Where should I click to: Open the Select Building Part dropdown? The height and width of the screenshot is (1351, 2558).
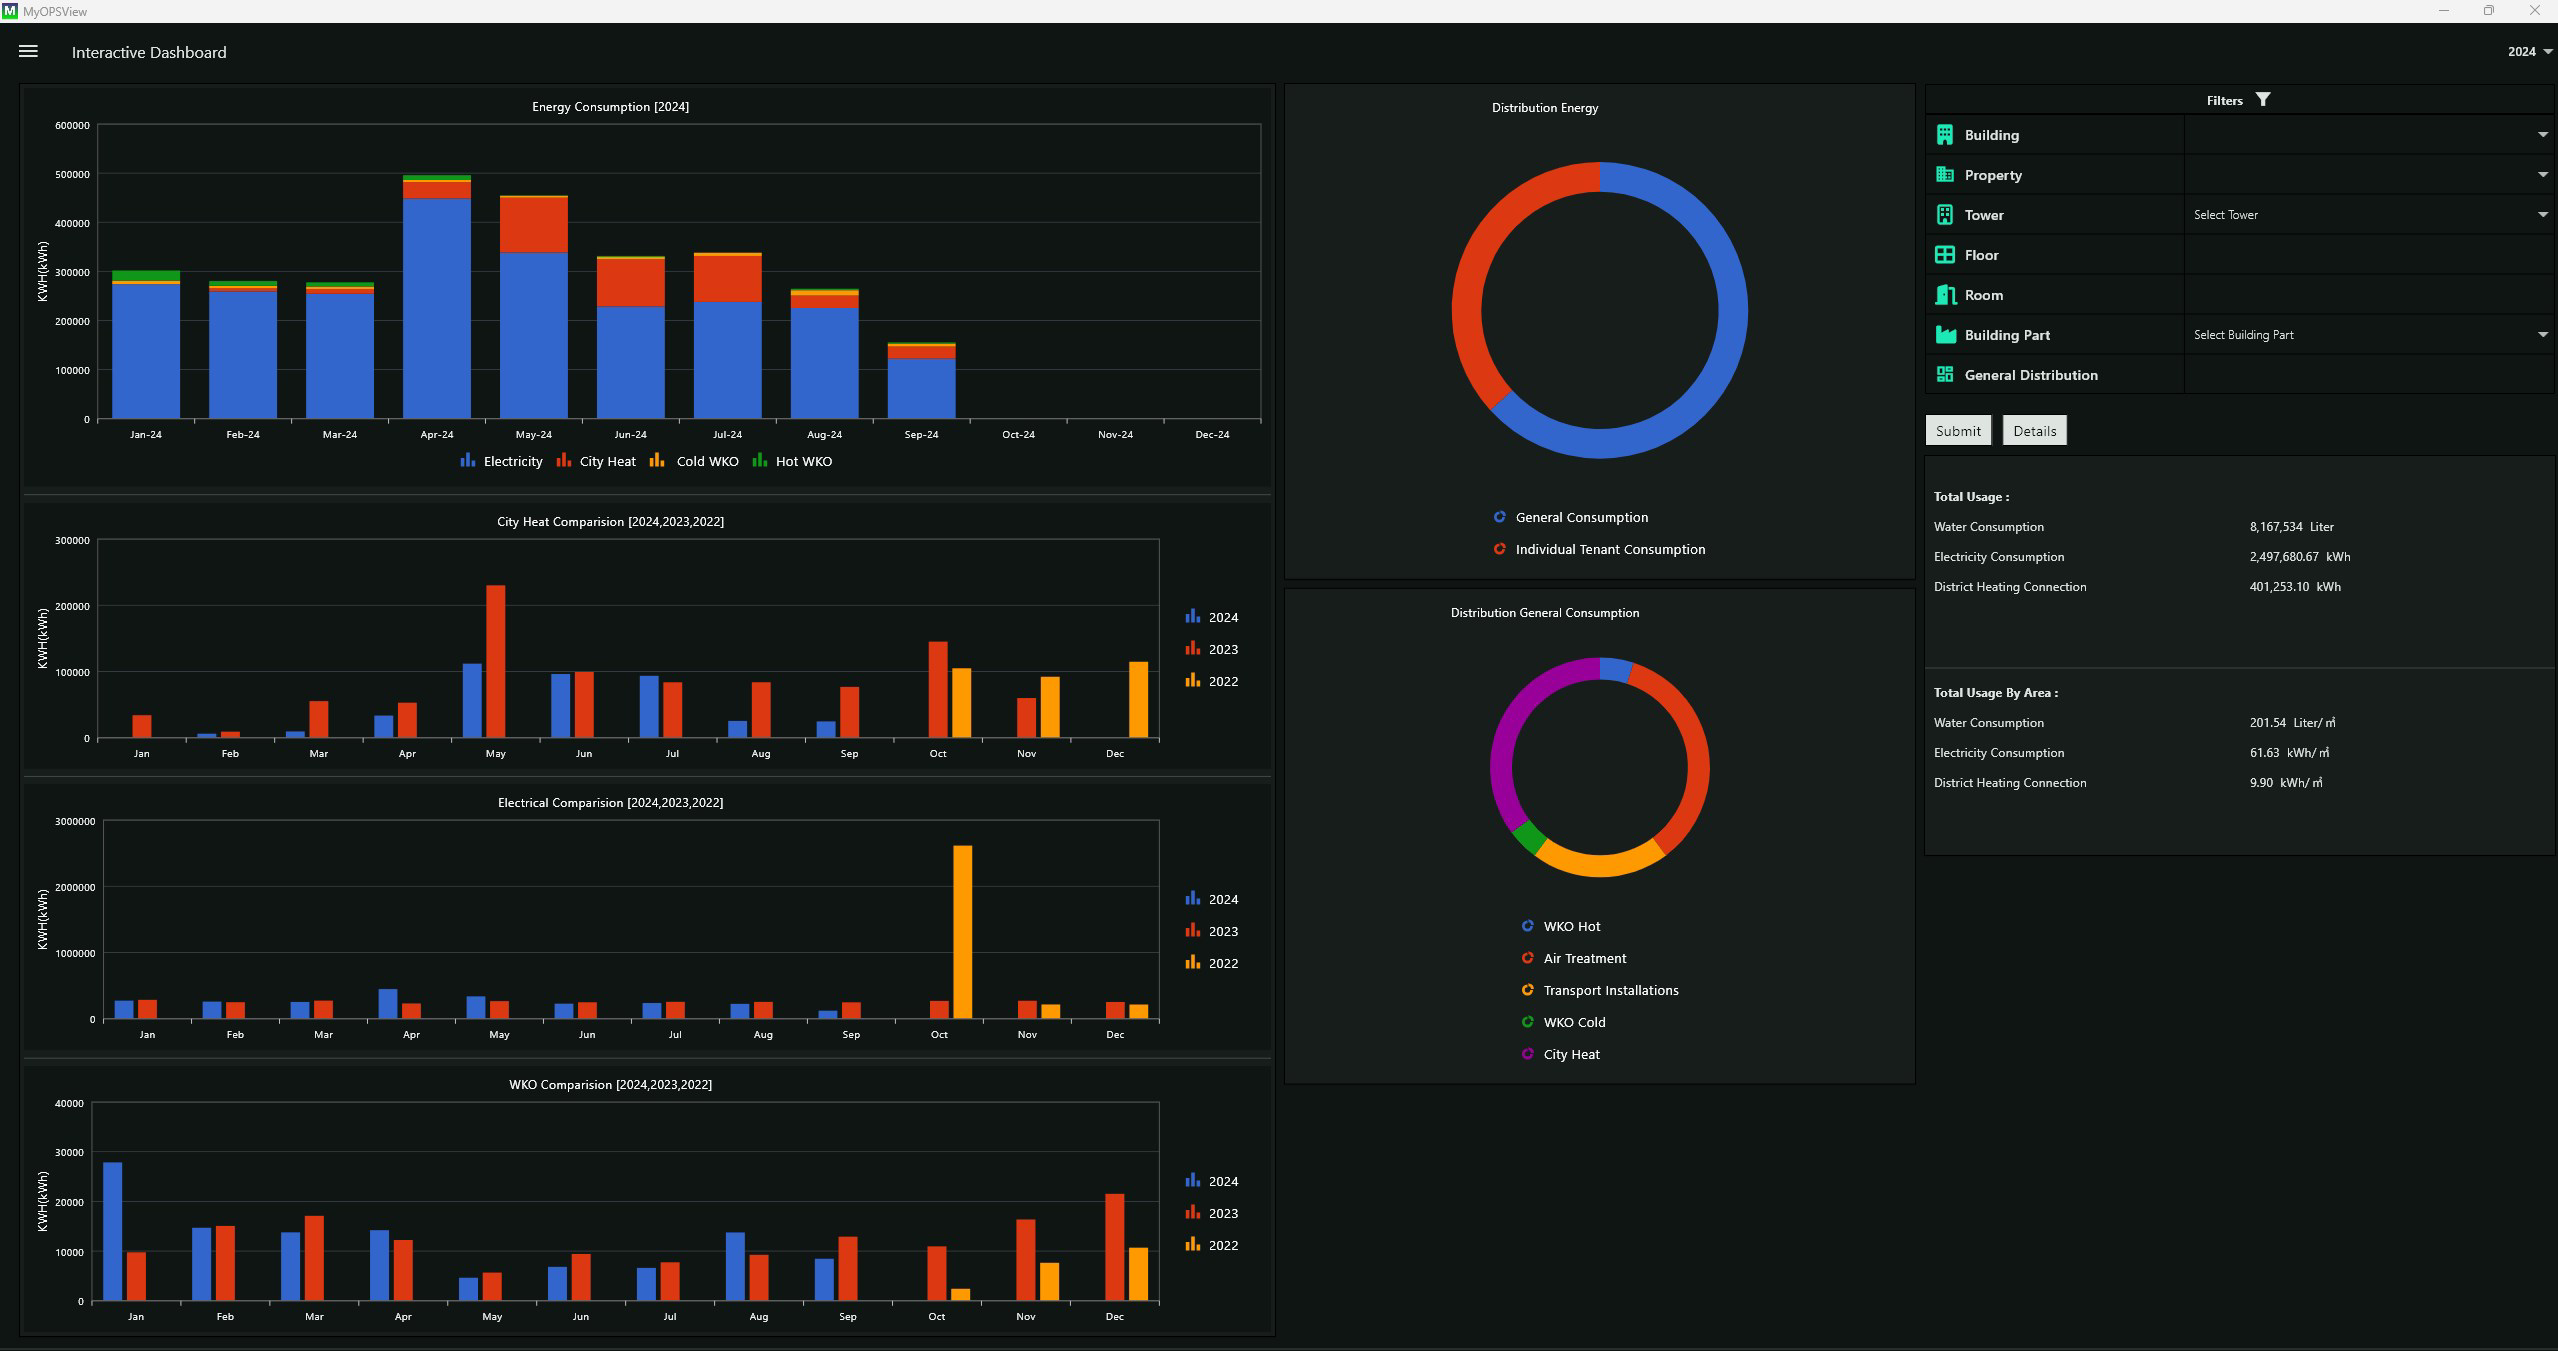pyautogui.click(x=2369, y=335)
